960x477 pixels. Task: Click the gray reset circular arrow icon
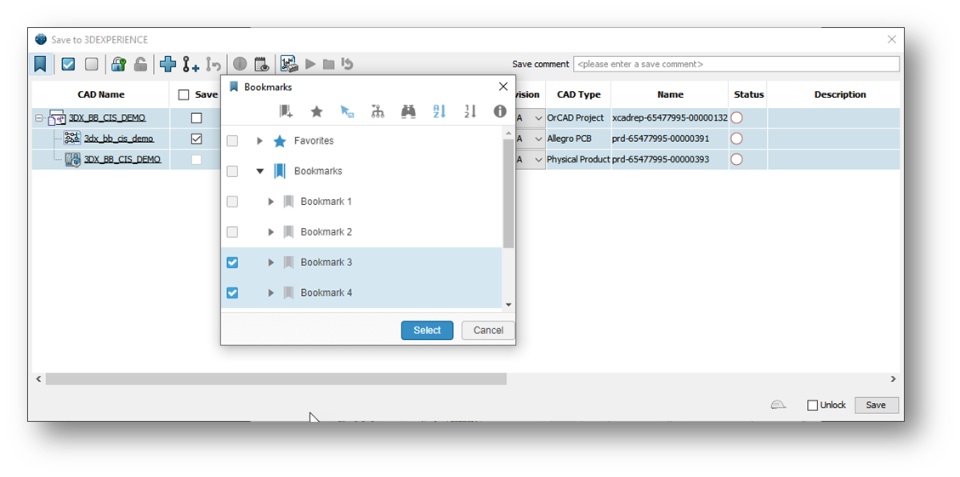click(347, 64)
